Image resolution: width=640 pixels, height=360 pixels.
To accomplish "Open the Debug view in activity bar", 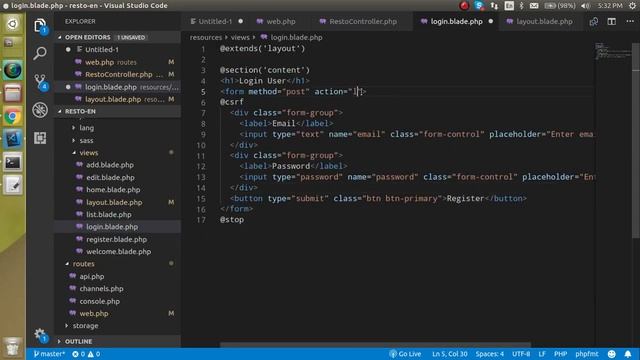I will tap(40, 110).
